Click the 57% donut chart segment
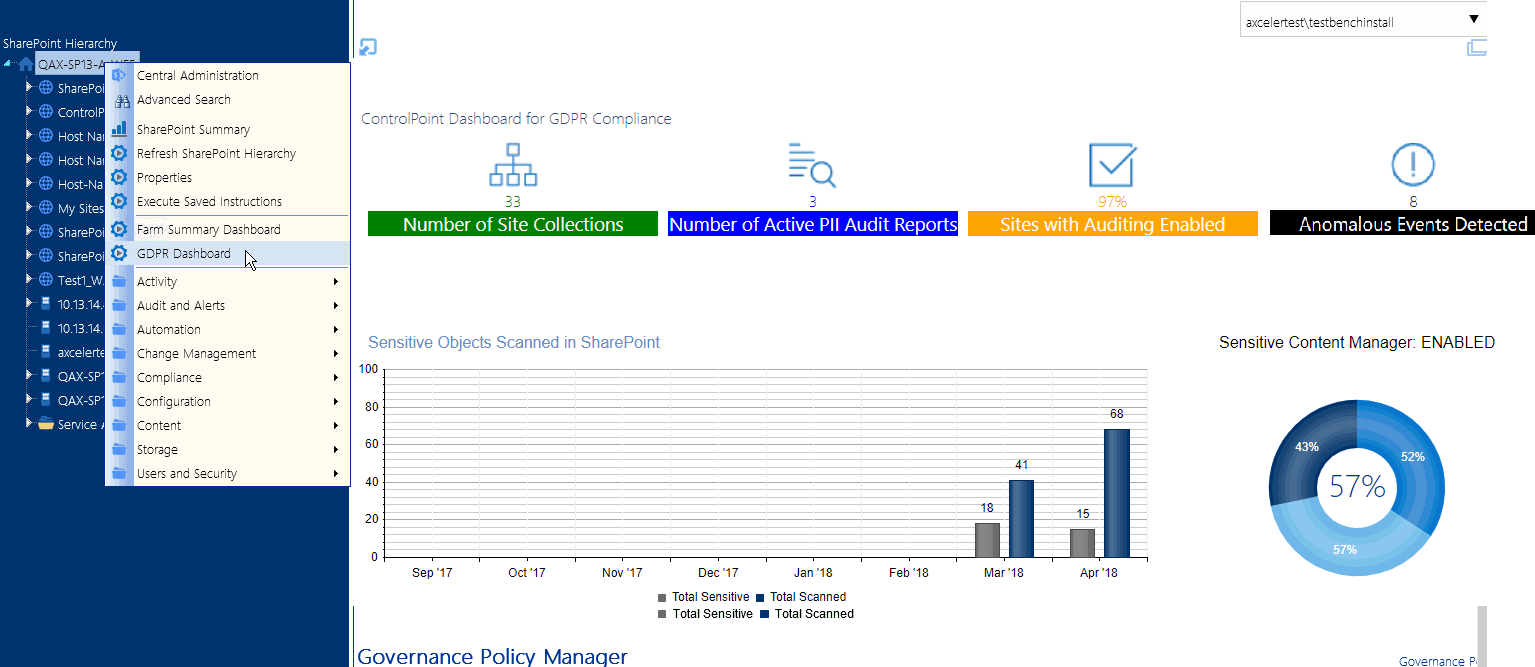The height and width of the screenshot is (667, 1535). [x=1345, y=550]
